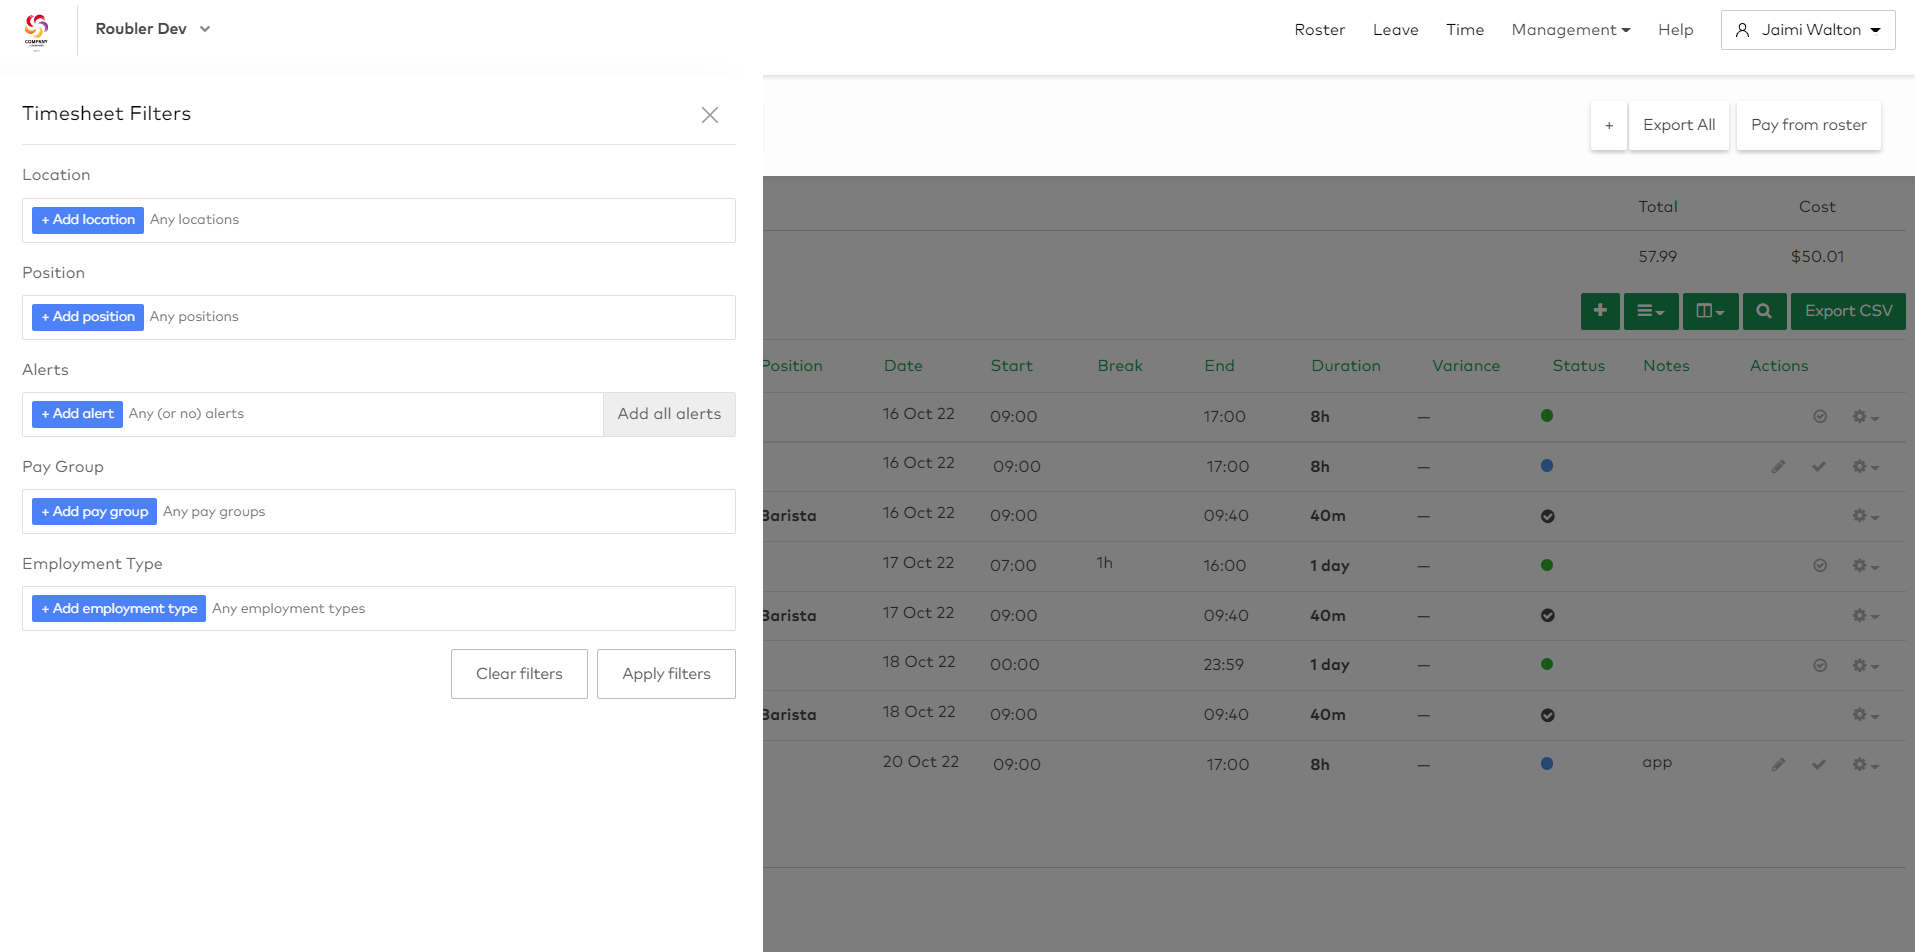Sort by the Variance column header
This screenshot has height=952, width=1915.
1465,366
